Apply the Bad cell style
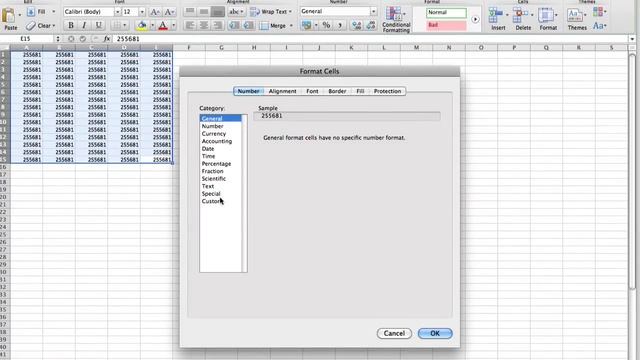This screenshot has height=360, width=640. click(446, 25)
